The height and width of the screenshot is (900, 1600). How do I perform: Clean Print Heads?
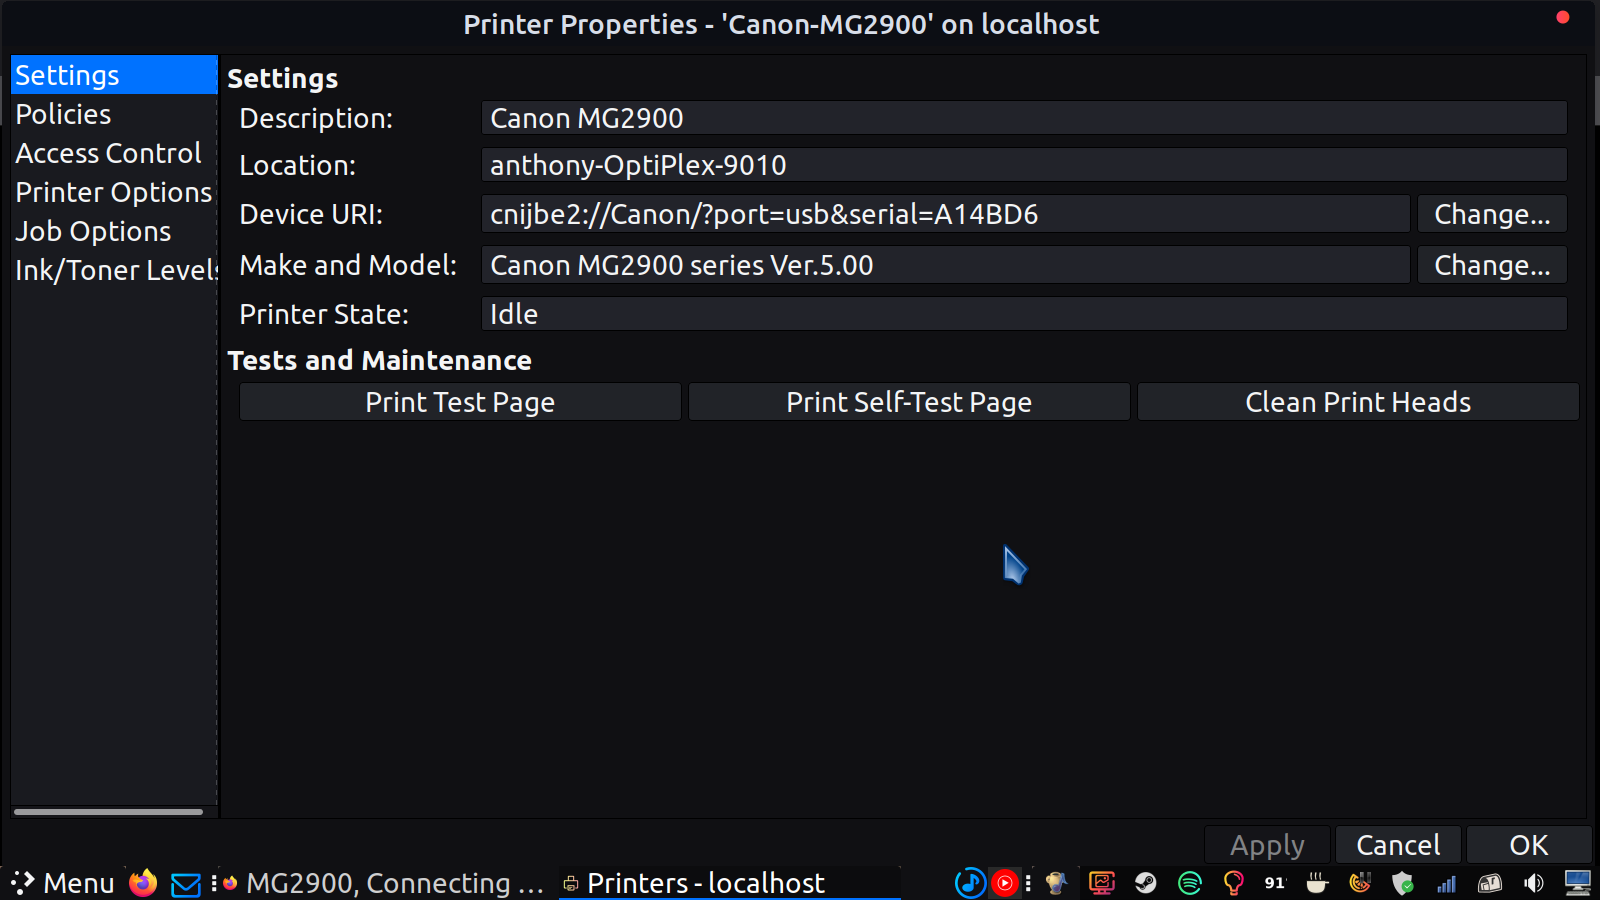coord(1358,402)
